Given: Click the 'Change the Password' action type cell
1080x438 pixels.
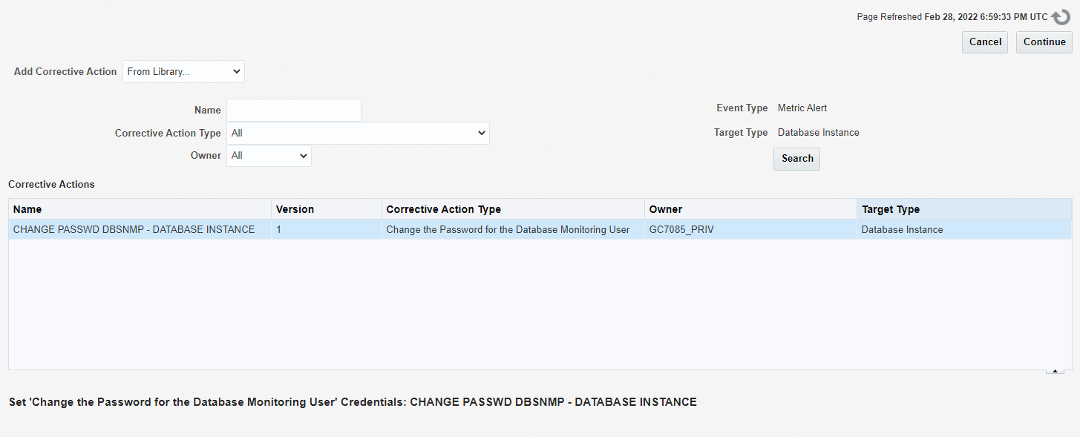Looking at the screenshot, I should [507, 230].
